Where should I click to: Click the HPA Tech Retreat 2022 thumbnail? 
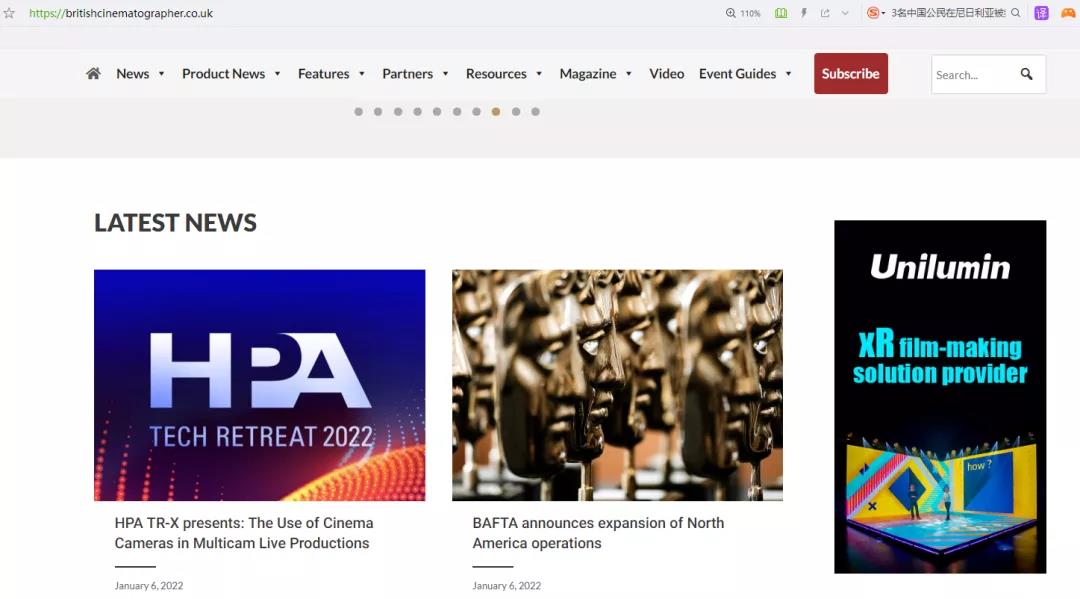tap(259, 385)
